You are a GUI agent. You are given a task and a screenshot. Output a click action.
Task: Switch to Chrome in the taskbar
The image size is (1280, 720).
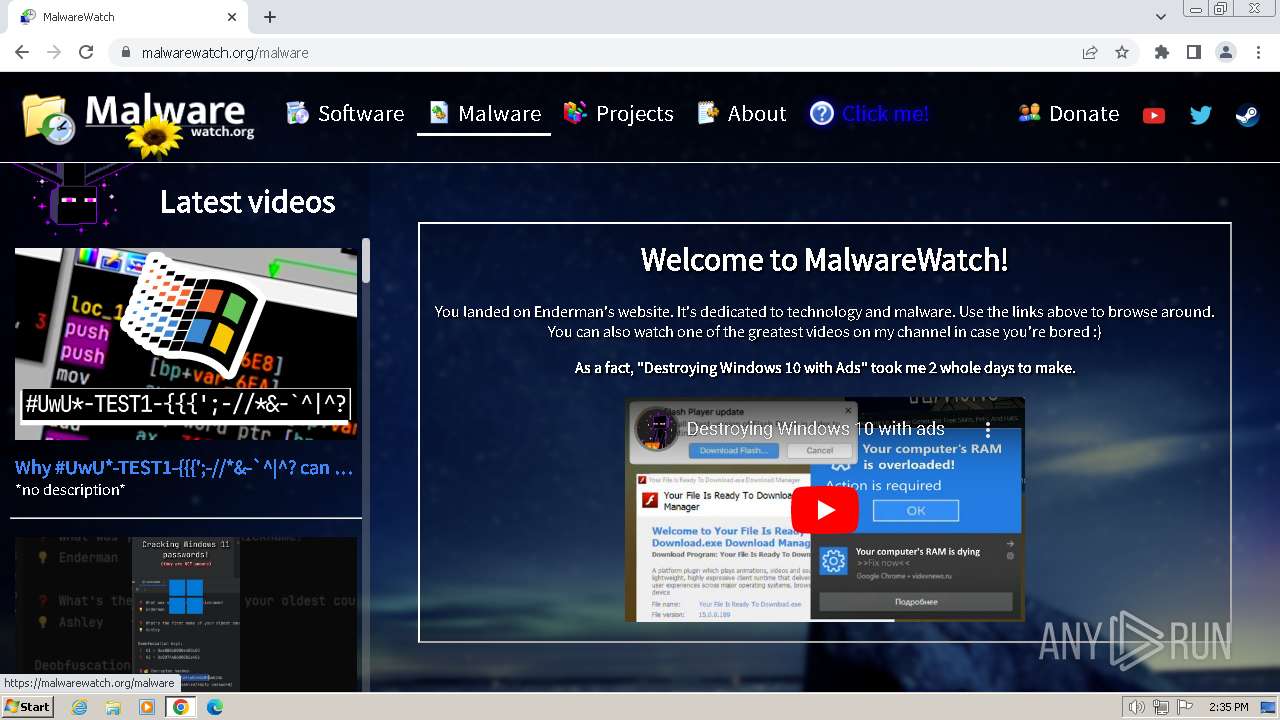(181, 707)
